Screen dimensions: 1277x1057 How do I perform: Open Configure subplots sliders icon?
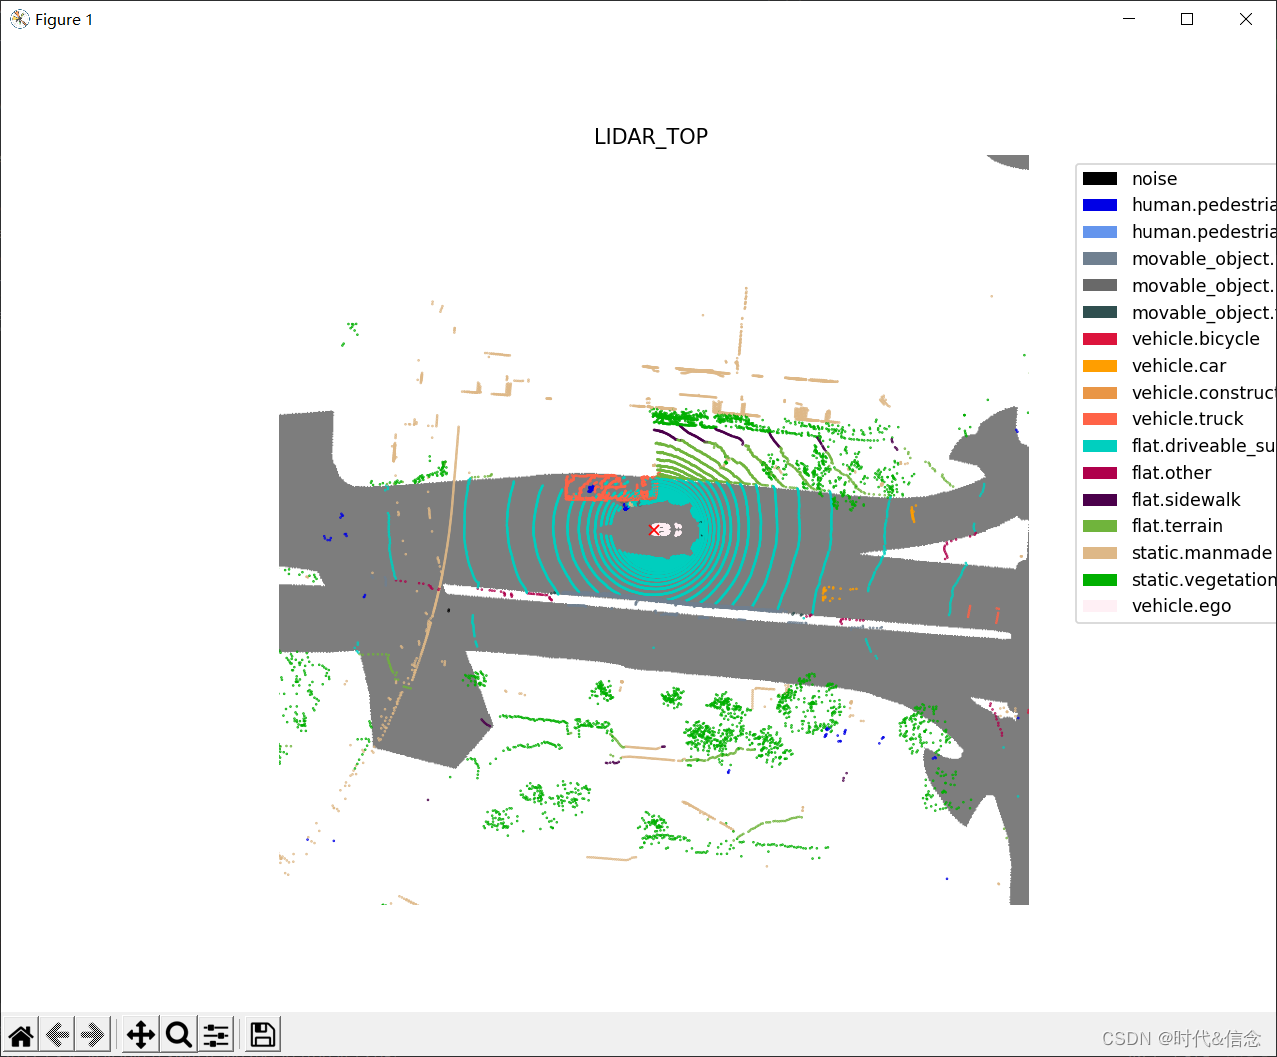point(216,1035)
